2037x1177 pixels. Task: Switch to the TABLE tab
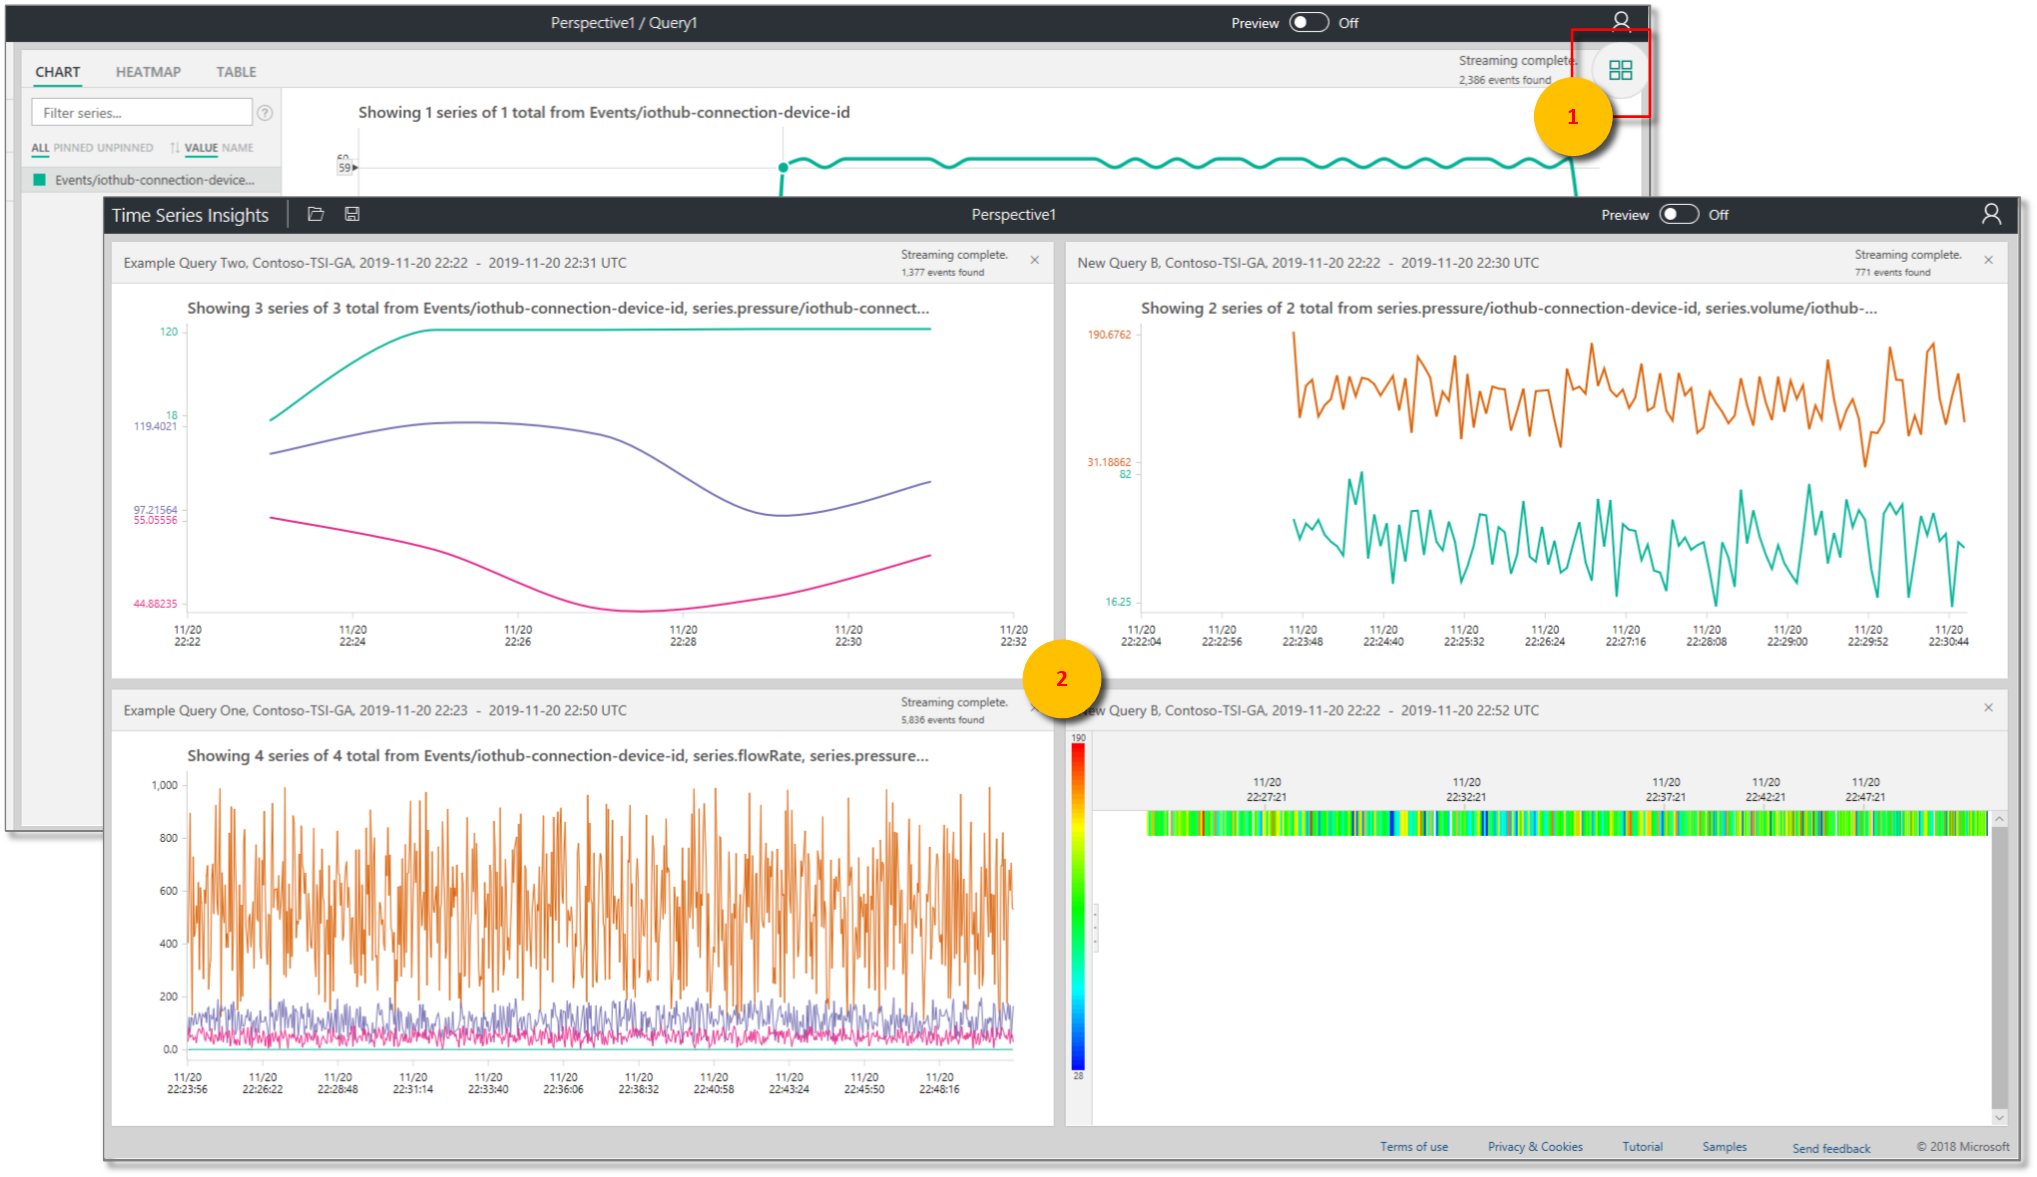[x=236, y=72]
